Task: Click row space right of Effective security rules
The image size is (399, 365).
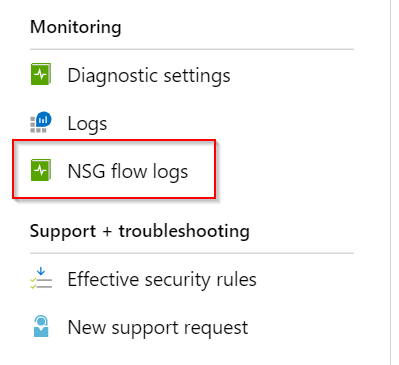Action: pos(306,279)
